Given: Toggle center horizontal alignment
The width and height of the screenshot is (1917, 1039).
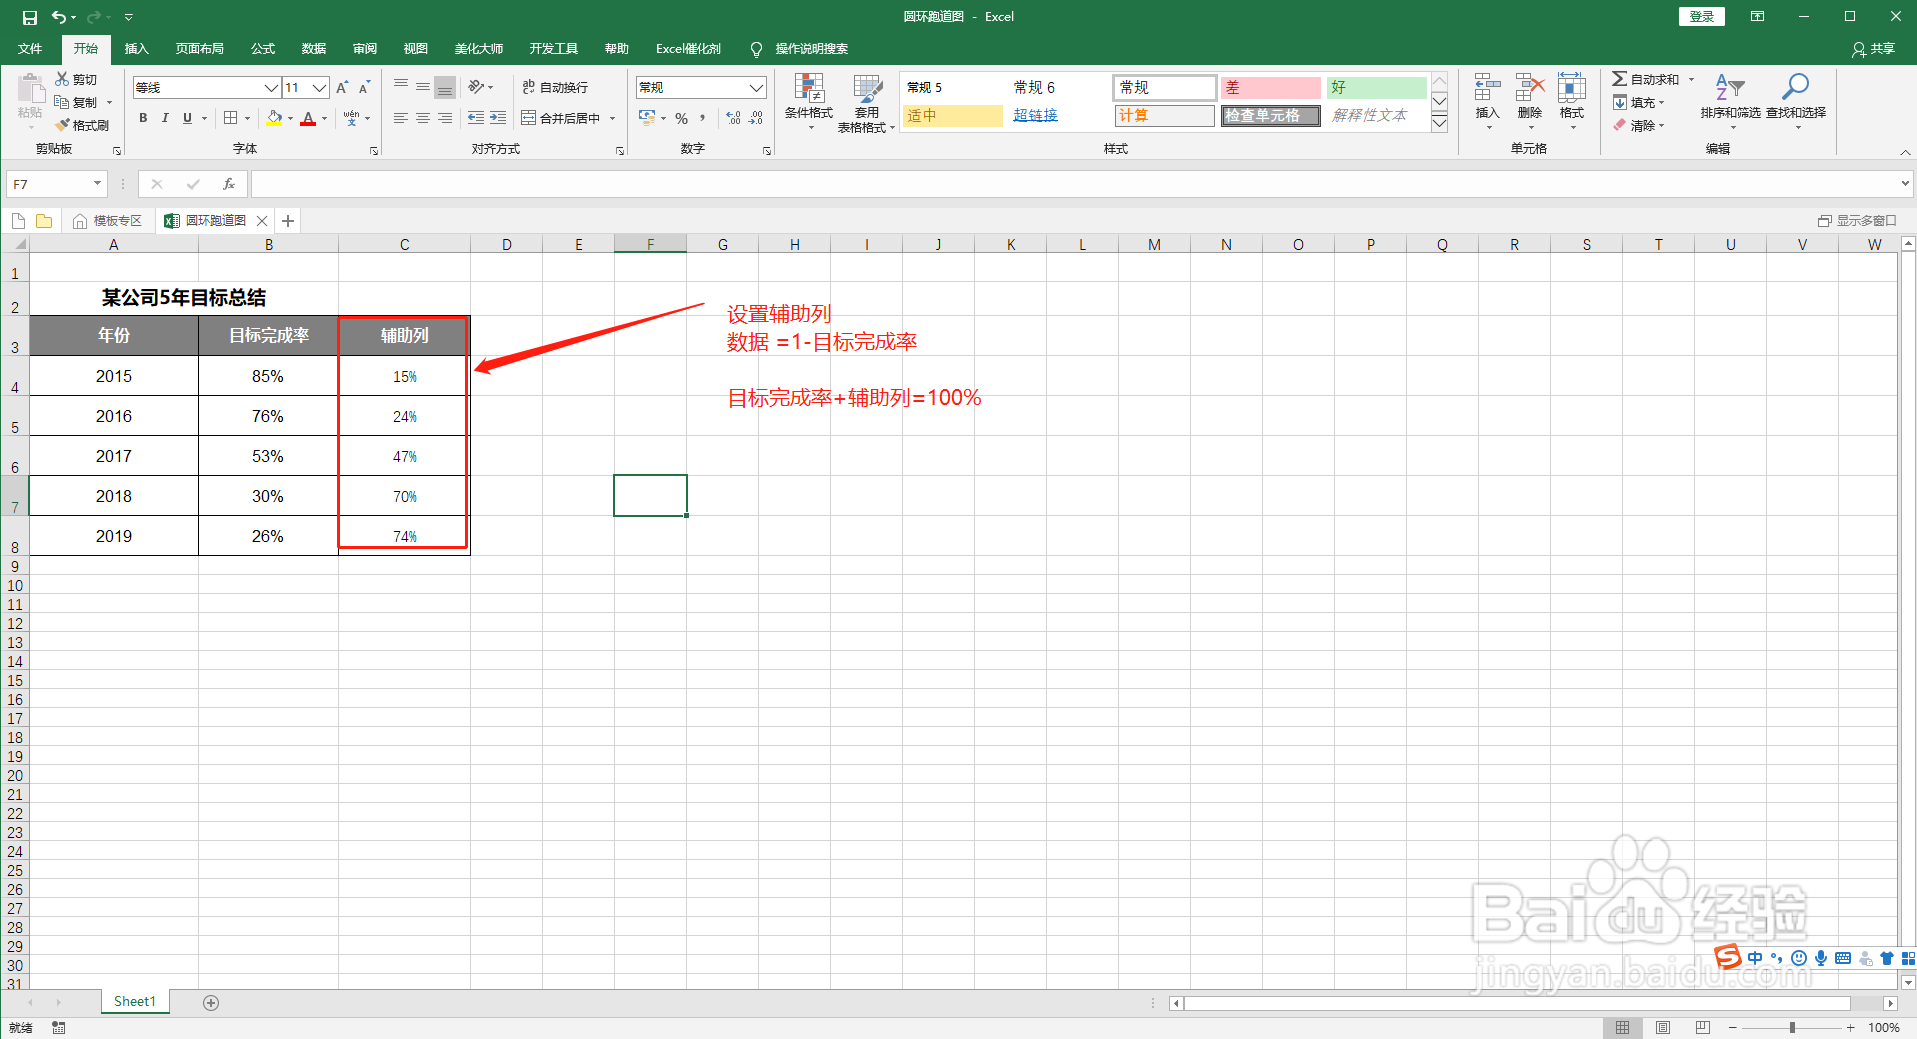Looking at the screenshot, I should click(423, 118).
